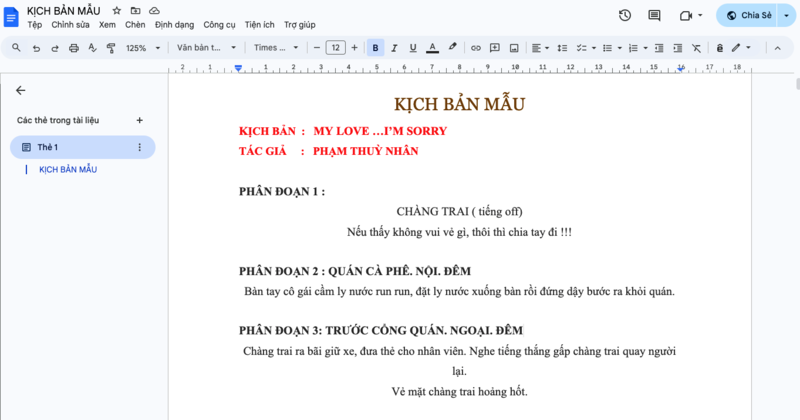Screen dimensions: 800x420
Task: Check cloud save status icon
Action: coord(154,10)
